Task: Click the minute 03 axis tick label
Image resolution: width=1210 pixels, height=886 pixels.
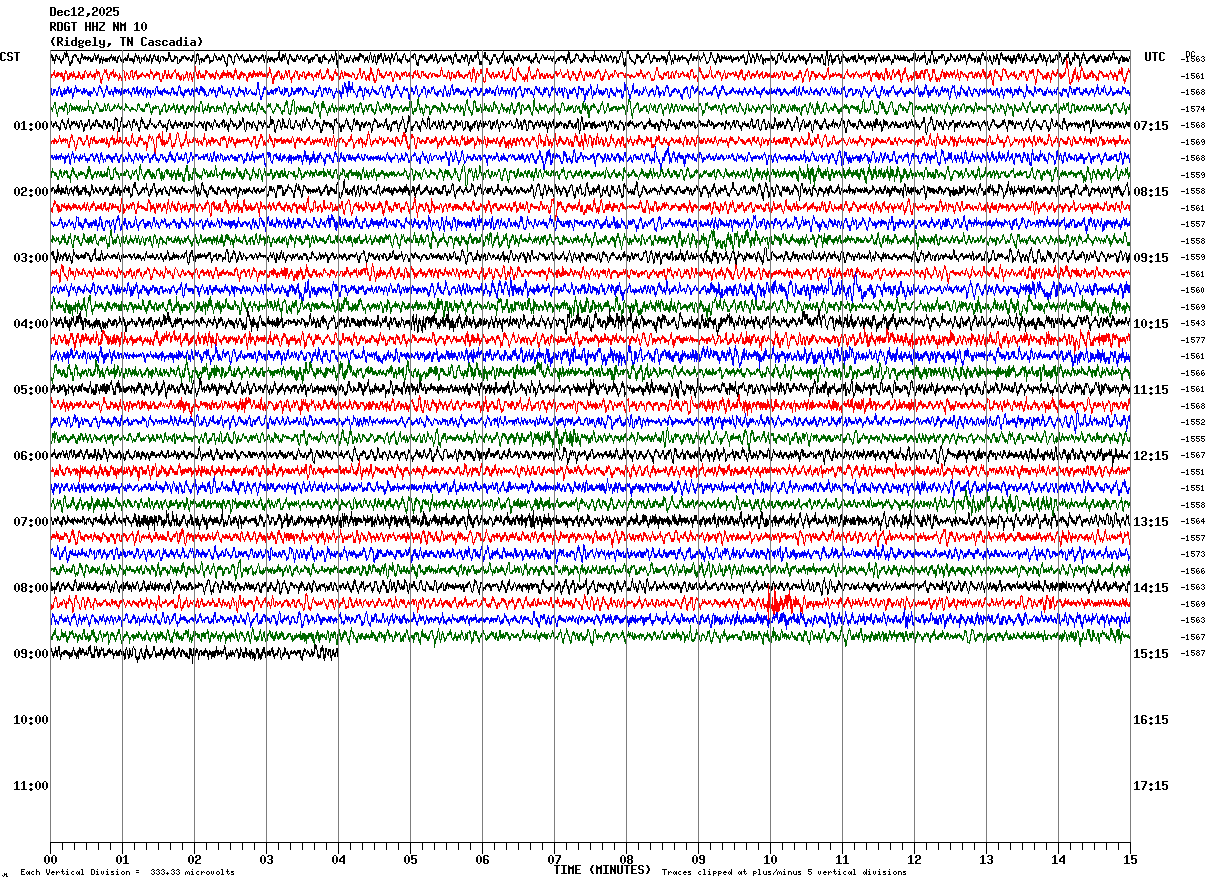Action: point(266,859)
